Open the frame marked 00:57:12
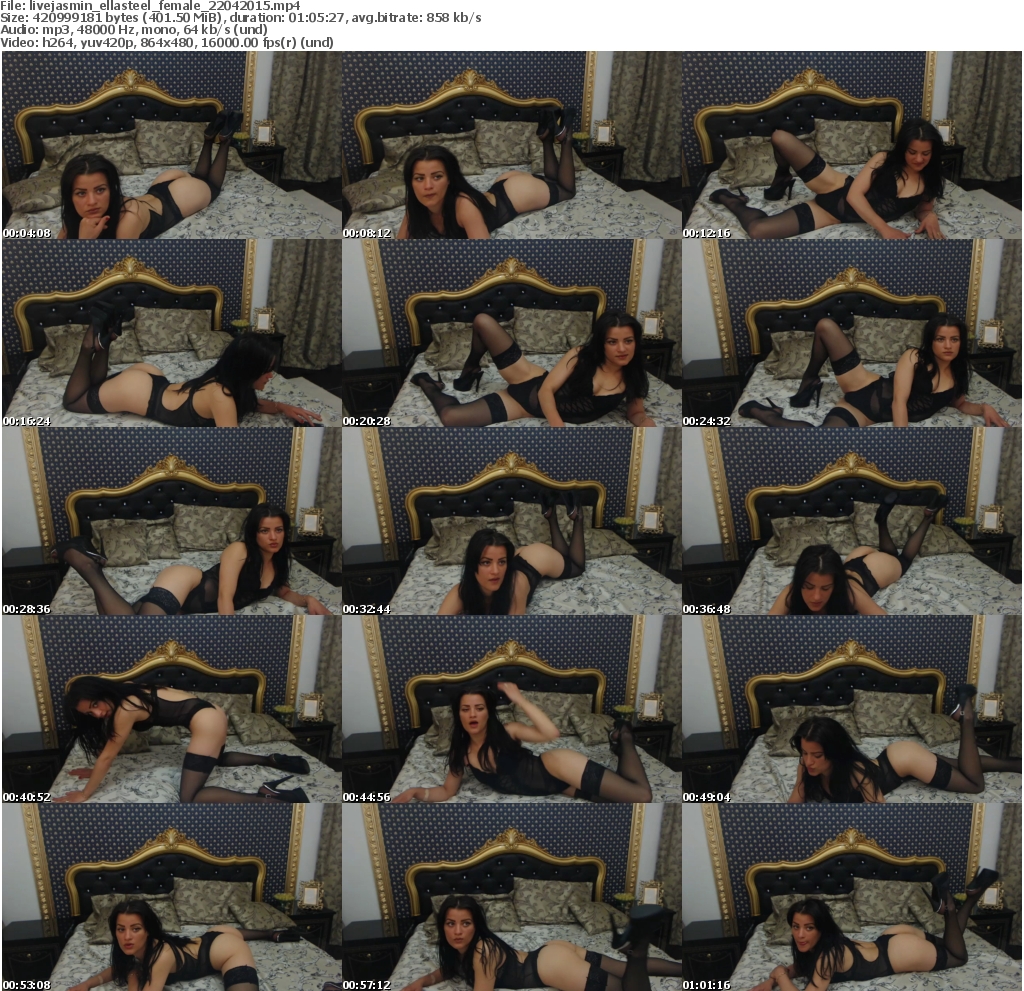The width and height of the screenshot is (1024, 991). [x=511, y=898]
